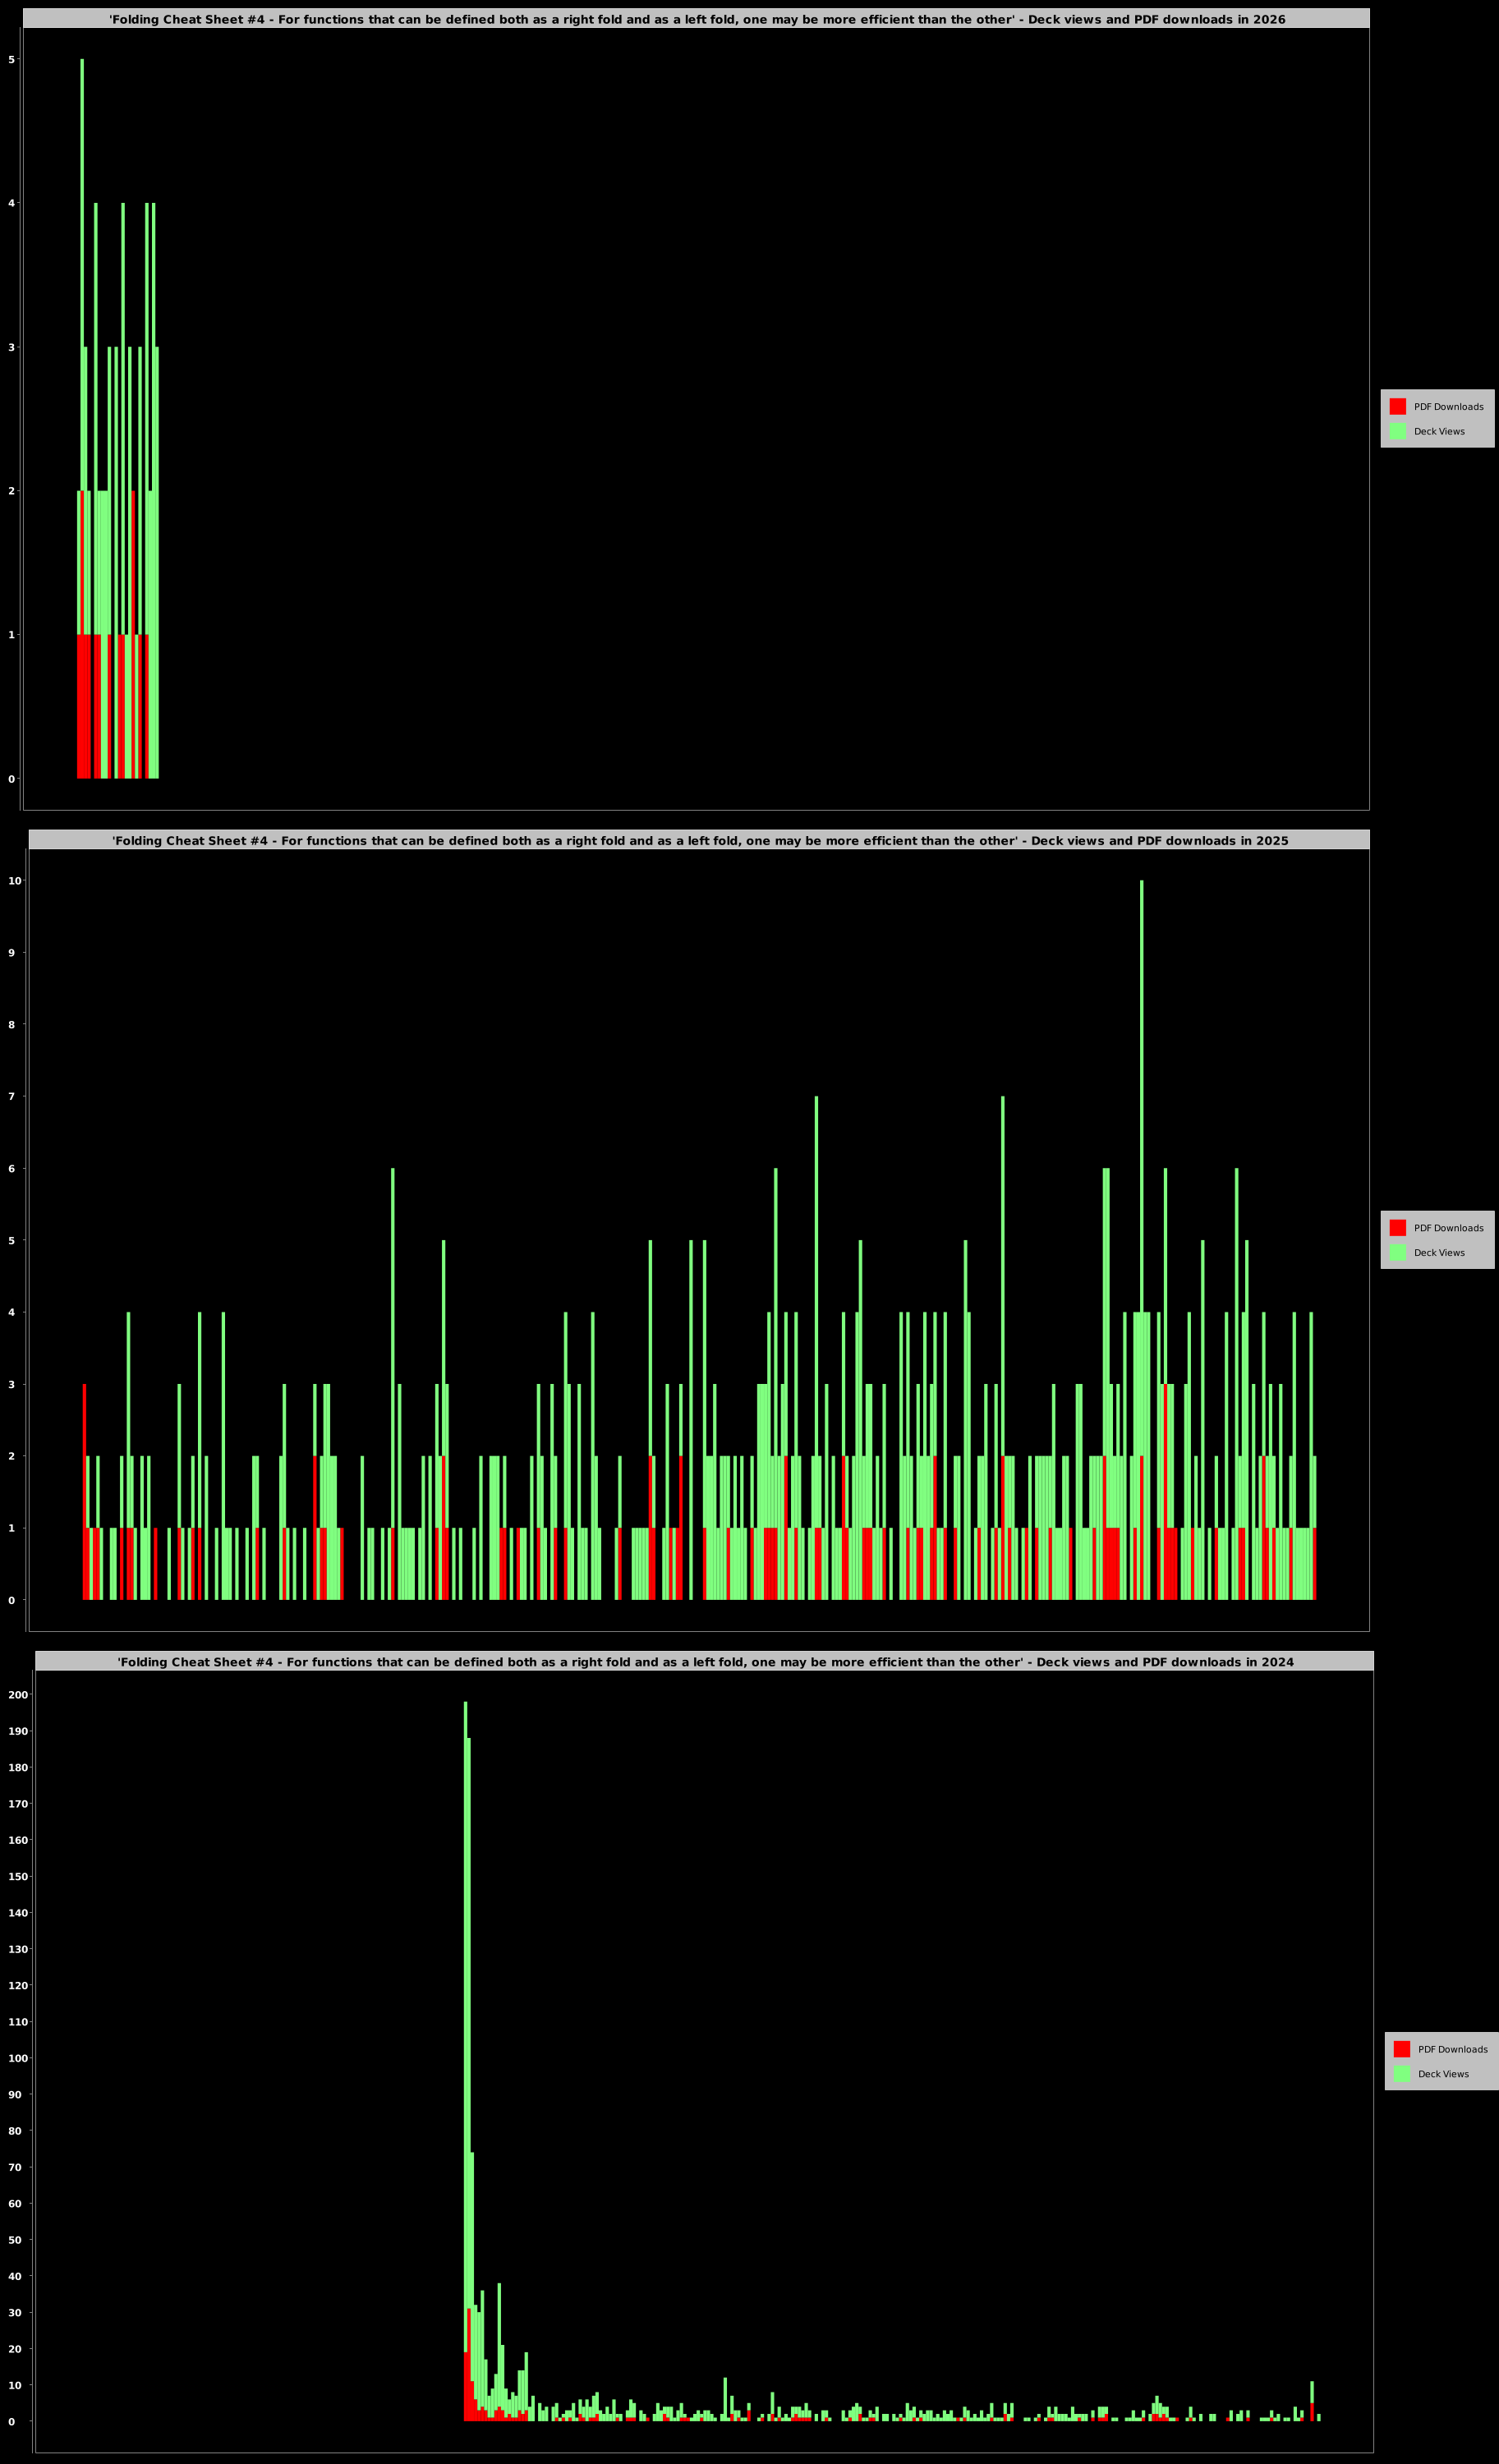Select Deck Views label in 2024 legend

[x=1443, y=2074]
